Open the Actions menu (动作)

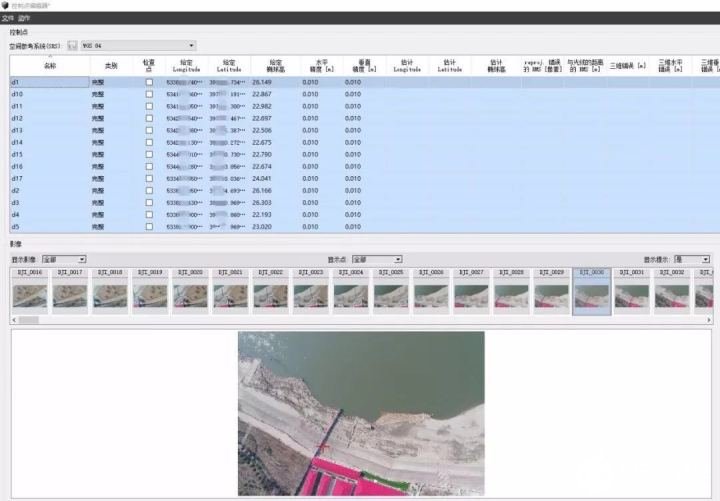click(x=24, y=18)
